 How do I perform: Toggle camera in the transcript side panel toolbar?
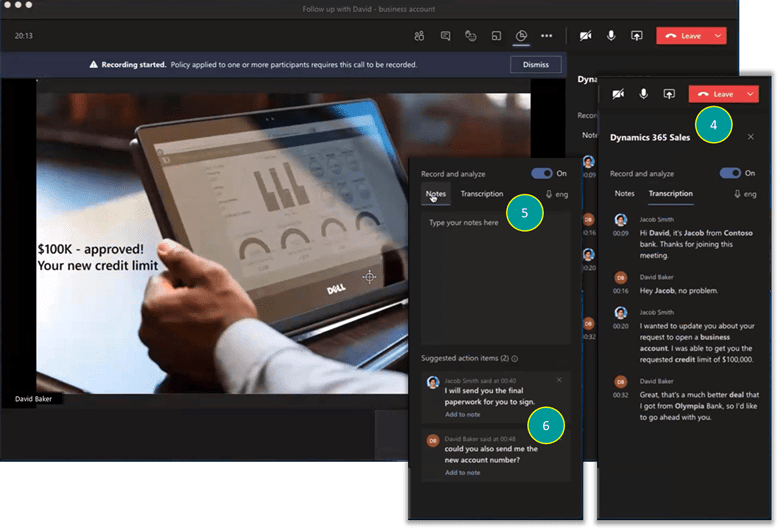tap(618, 94)
